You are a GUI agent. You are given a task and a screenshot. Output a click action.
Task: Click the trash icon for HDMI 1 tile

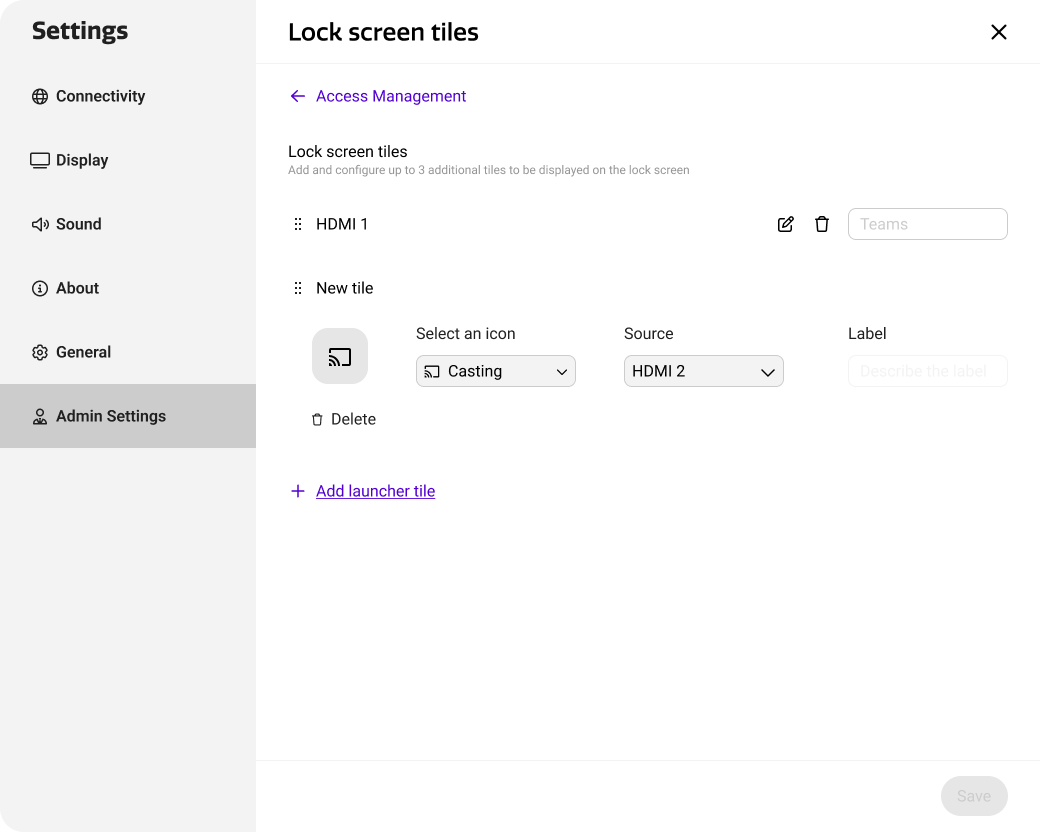click(822, 224)
